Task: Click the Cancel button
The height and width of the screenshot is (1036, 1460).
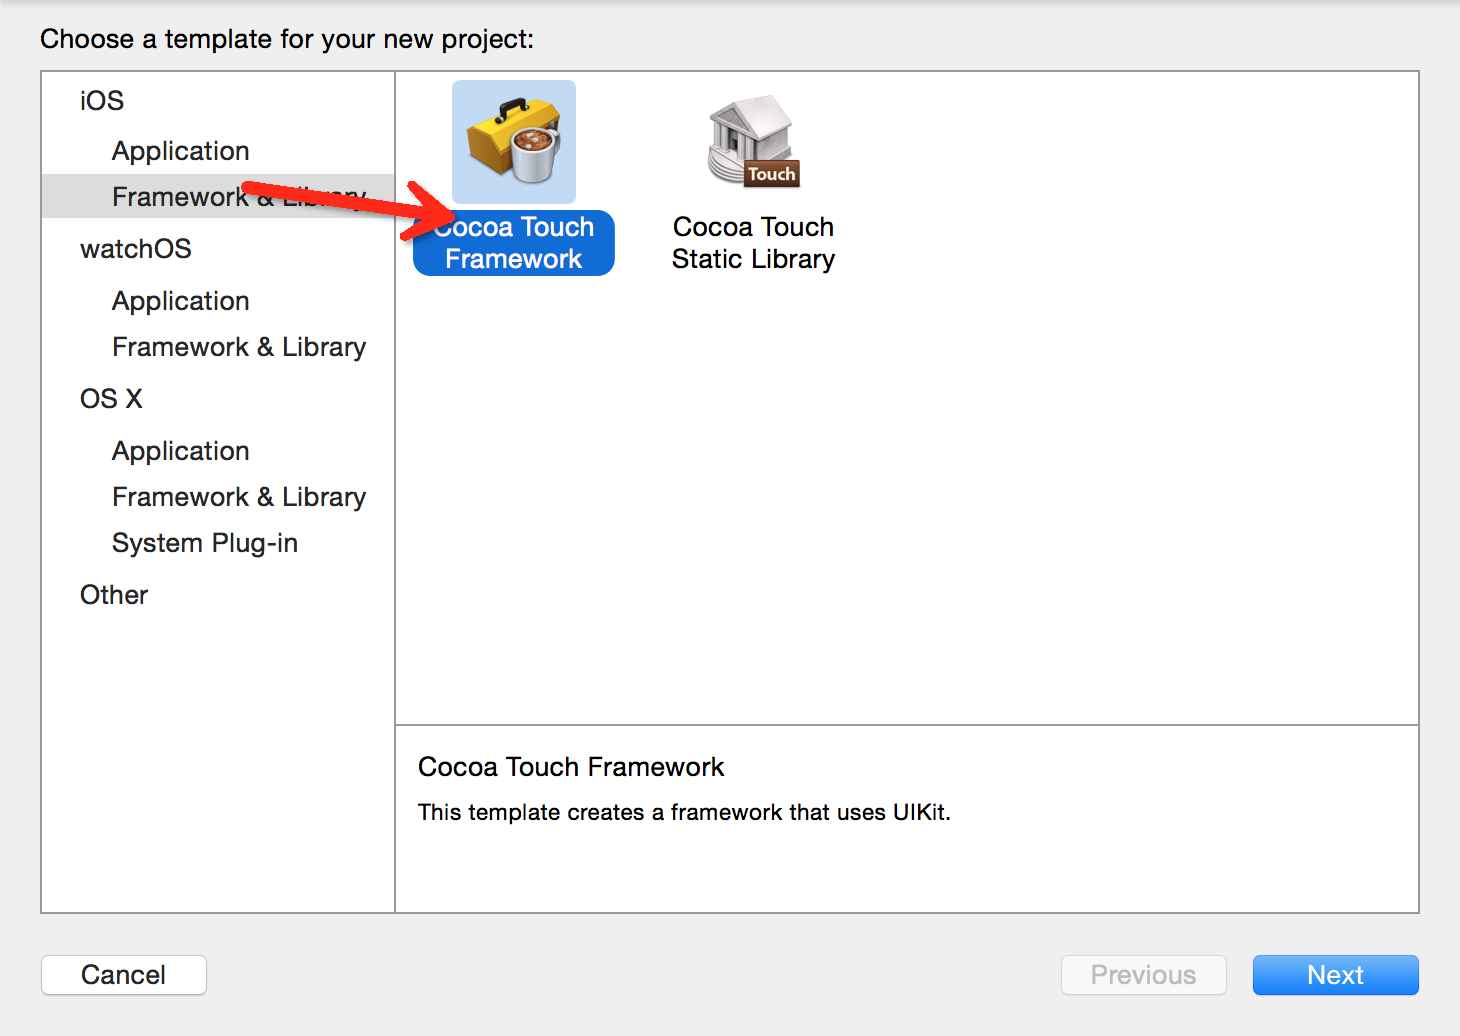Action: coord(124,975)
